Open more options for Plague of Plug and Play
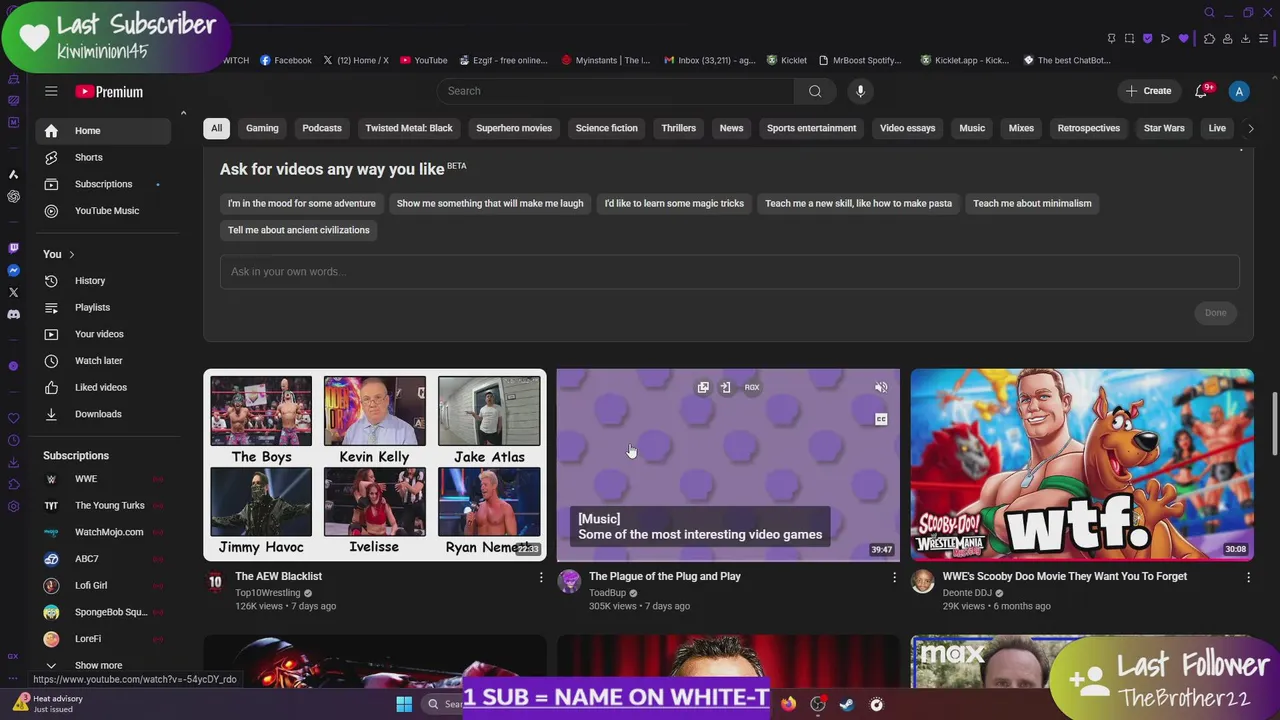Screen dimensions: 1280x720 click(895, 577)
